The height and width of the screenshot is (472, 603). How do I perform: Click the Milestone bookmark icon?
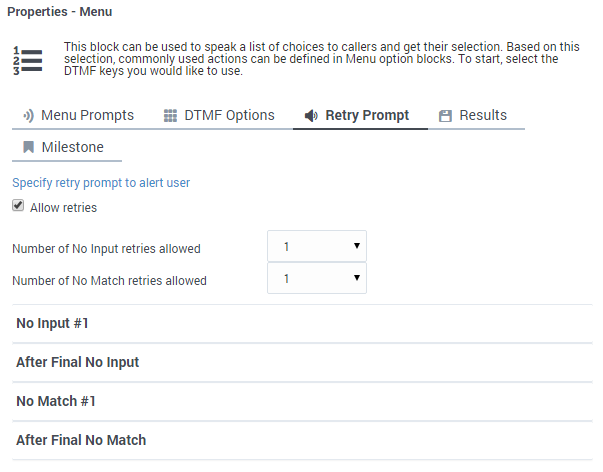[x=29, y=148]
